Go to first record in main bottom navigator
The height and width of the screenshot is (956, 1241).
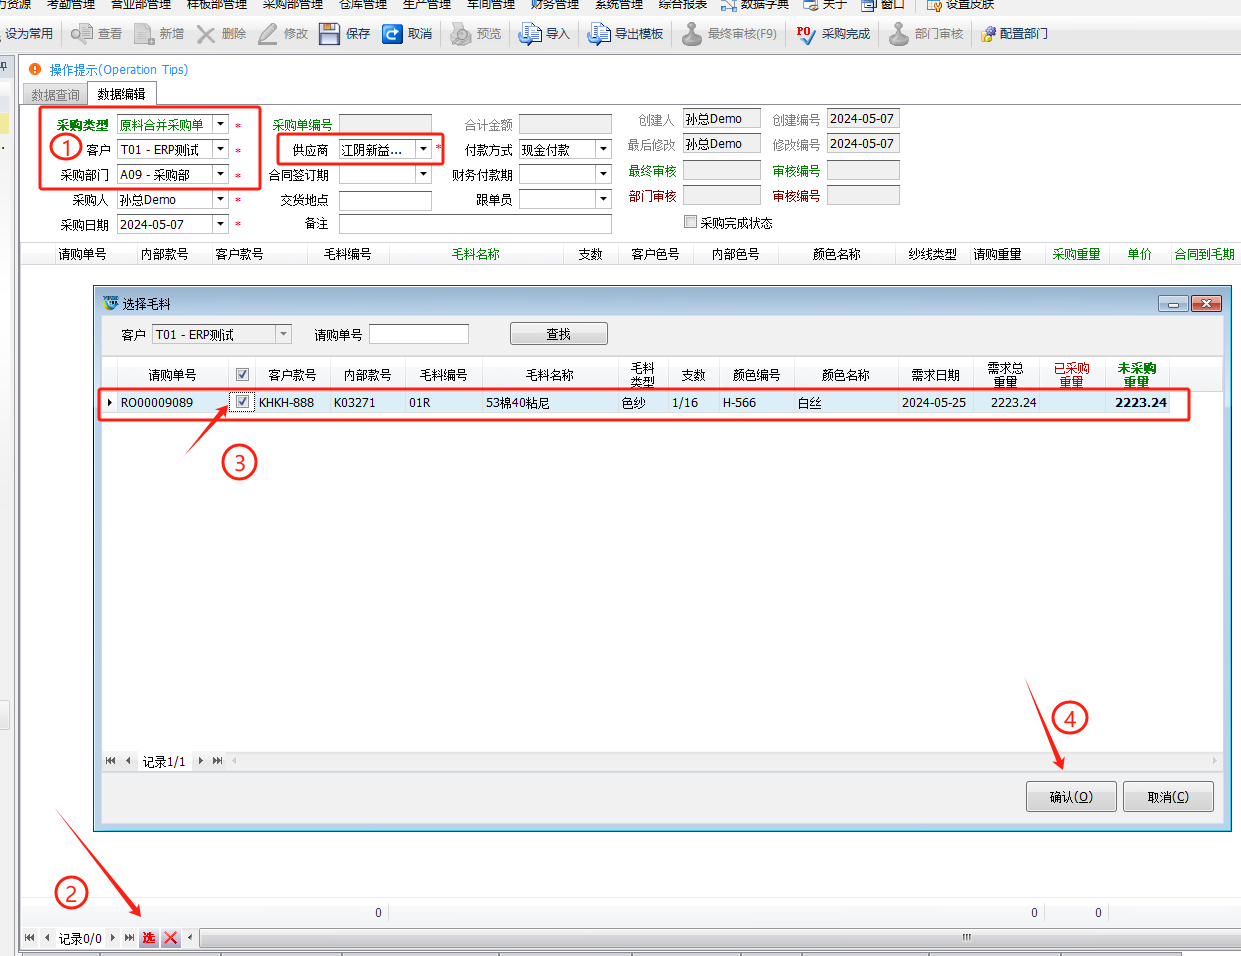click(x=29, y=938)
